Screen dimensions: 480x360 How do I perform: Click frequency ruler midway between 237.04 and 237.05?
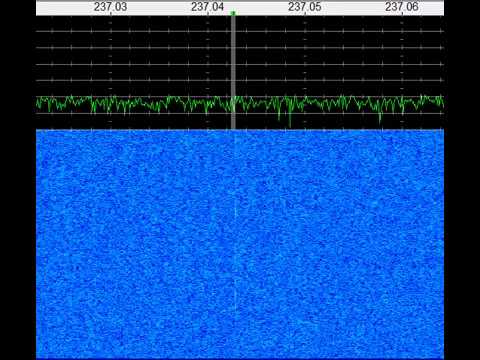256,7
